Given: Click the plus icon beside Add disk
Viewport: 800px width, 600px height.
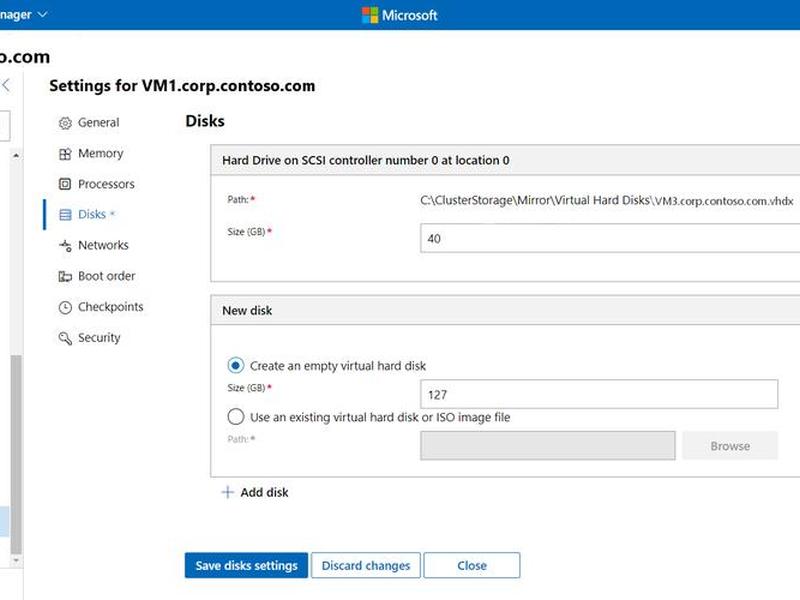Looking at the screenshot, I should pyautogui.click(x=228, y=492).
